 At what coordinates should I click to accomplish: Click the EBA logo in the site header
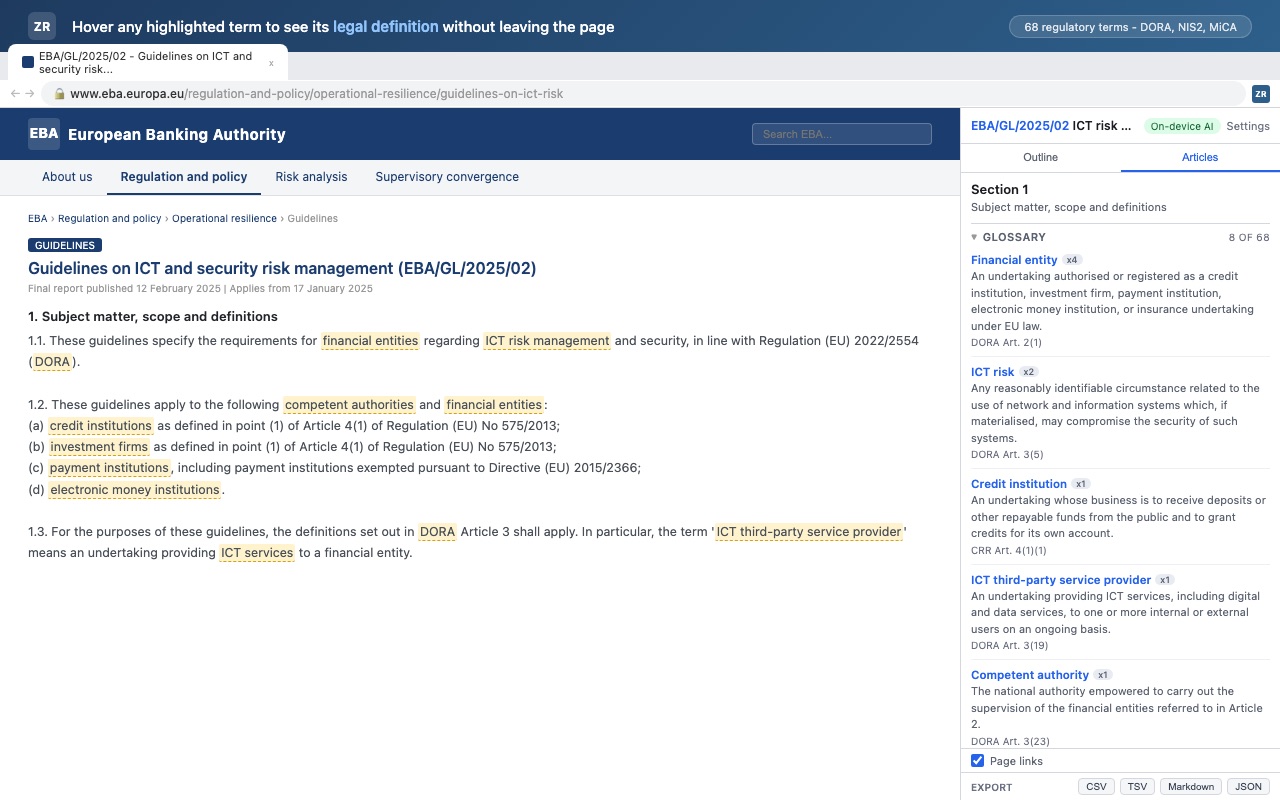(44, 134)
